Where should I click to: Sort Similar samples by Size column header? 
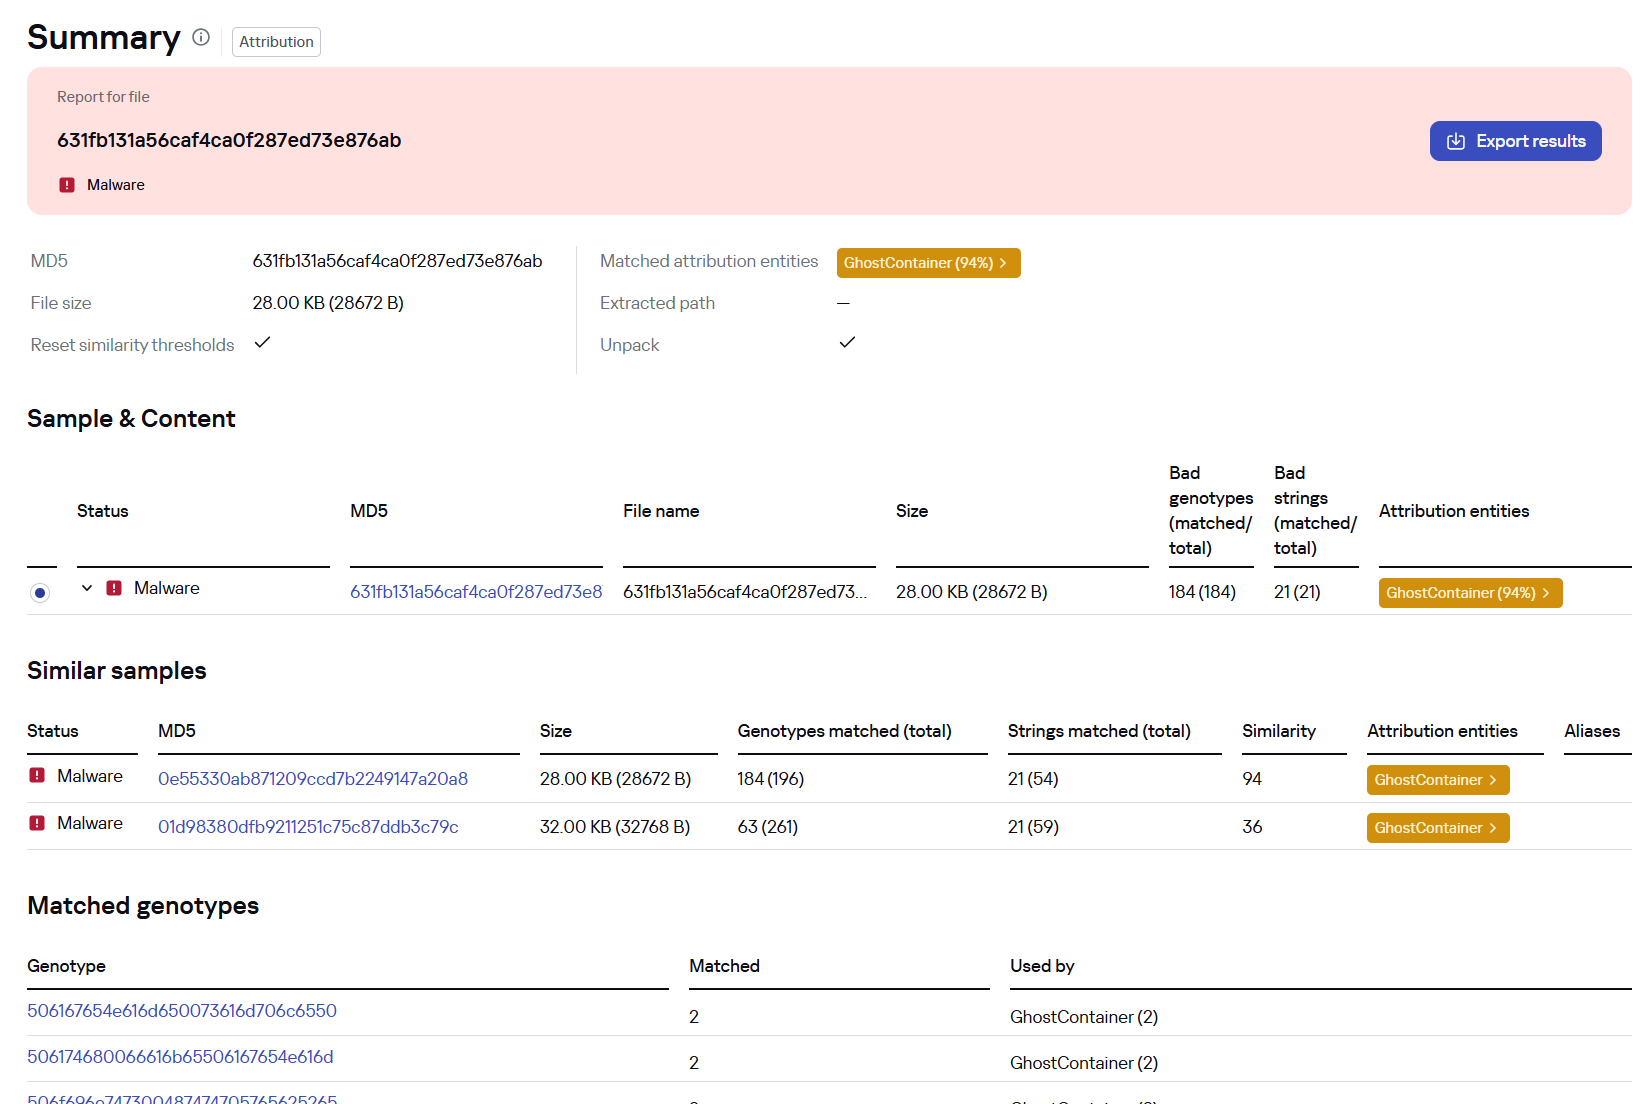click(555, 731)
